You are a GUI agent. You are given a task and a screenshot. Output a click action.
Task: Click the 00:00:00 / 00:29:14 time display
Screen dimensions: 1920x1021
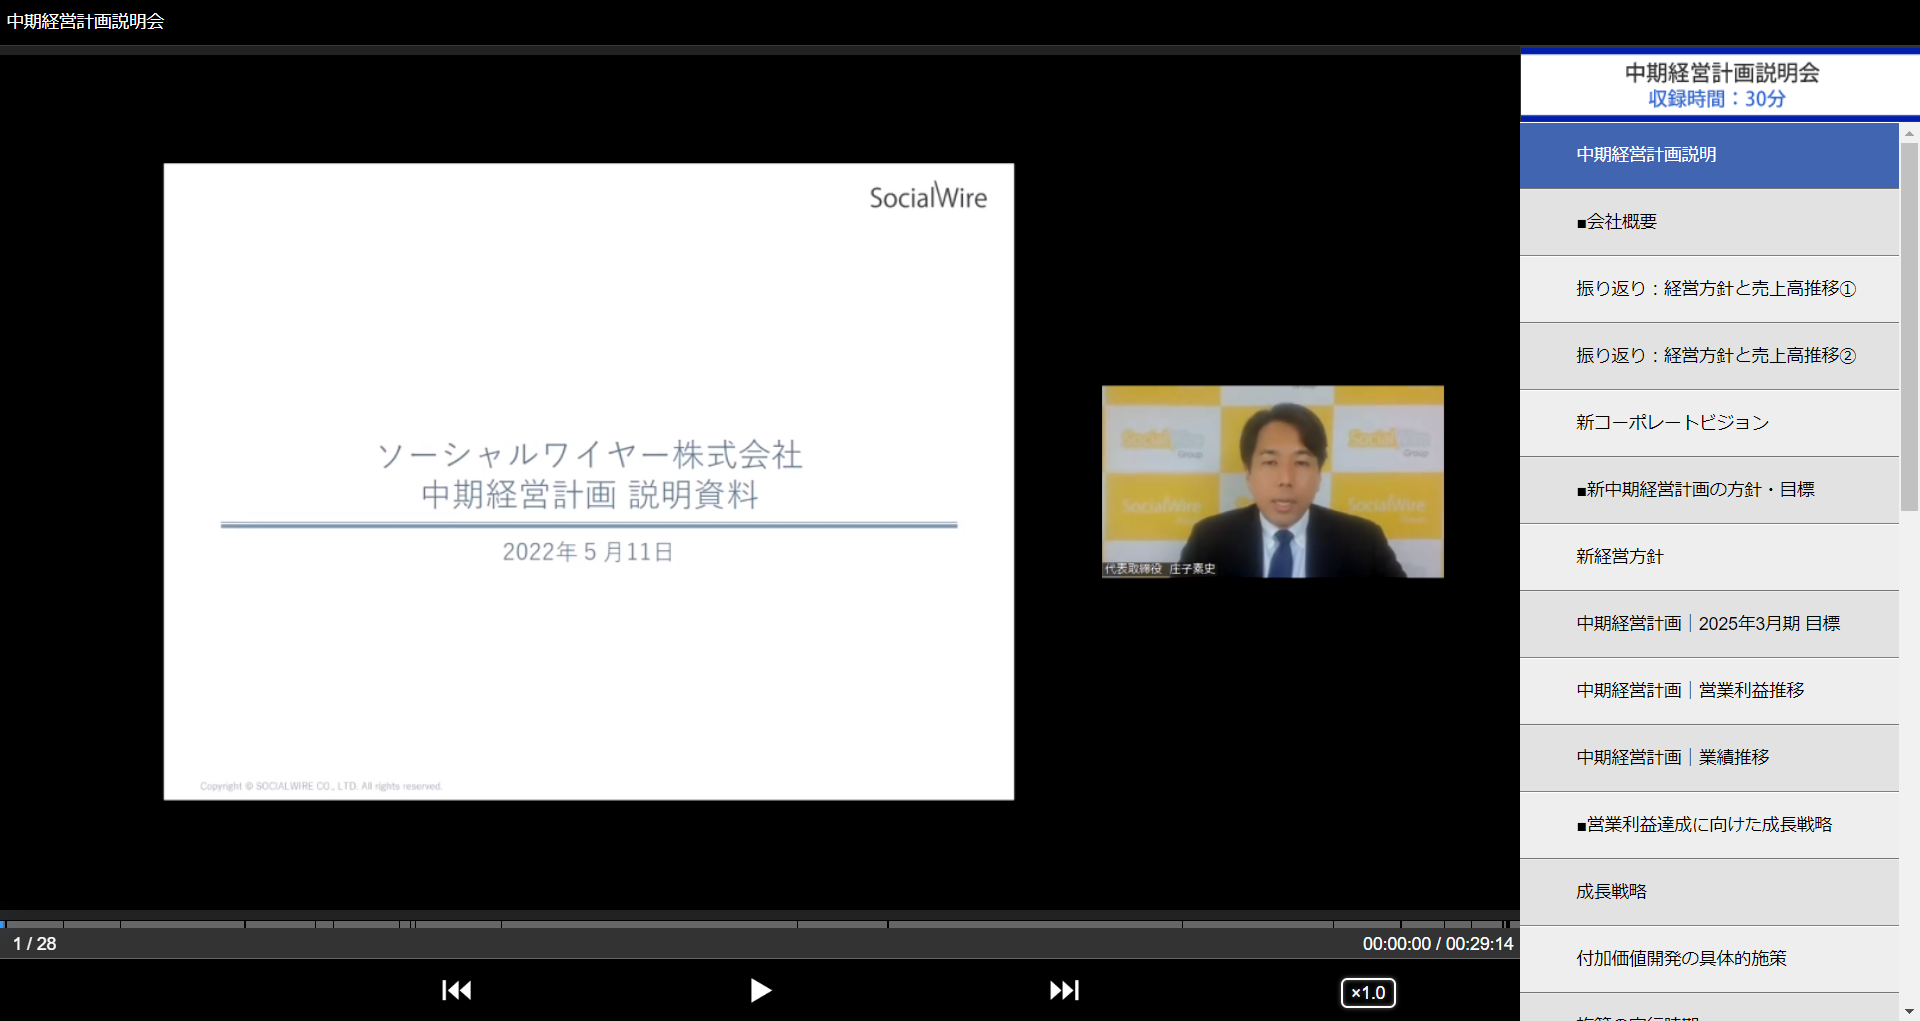coord(1437,944)
